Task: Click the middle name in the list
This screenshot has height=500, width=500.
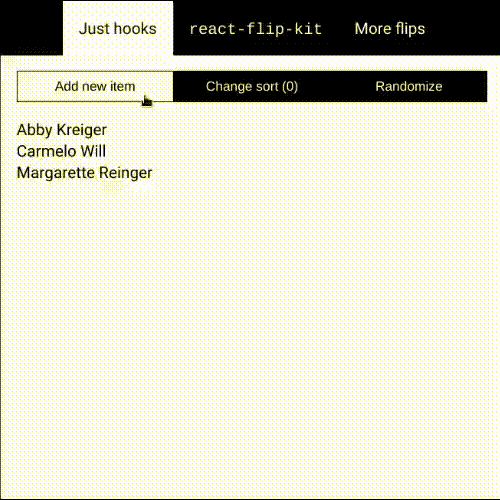Action: click(61, 151)
